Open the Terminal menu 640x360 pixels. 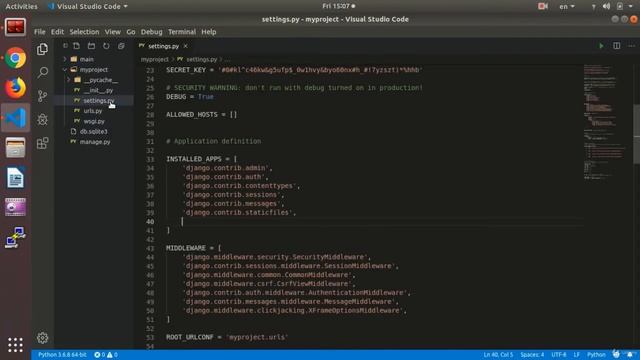click(182, 32)
